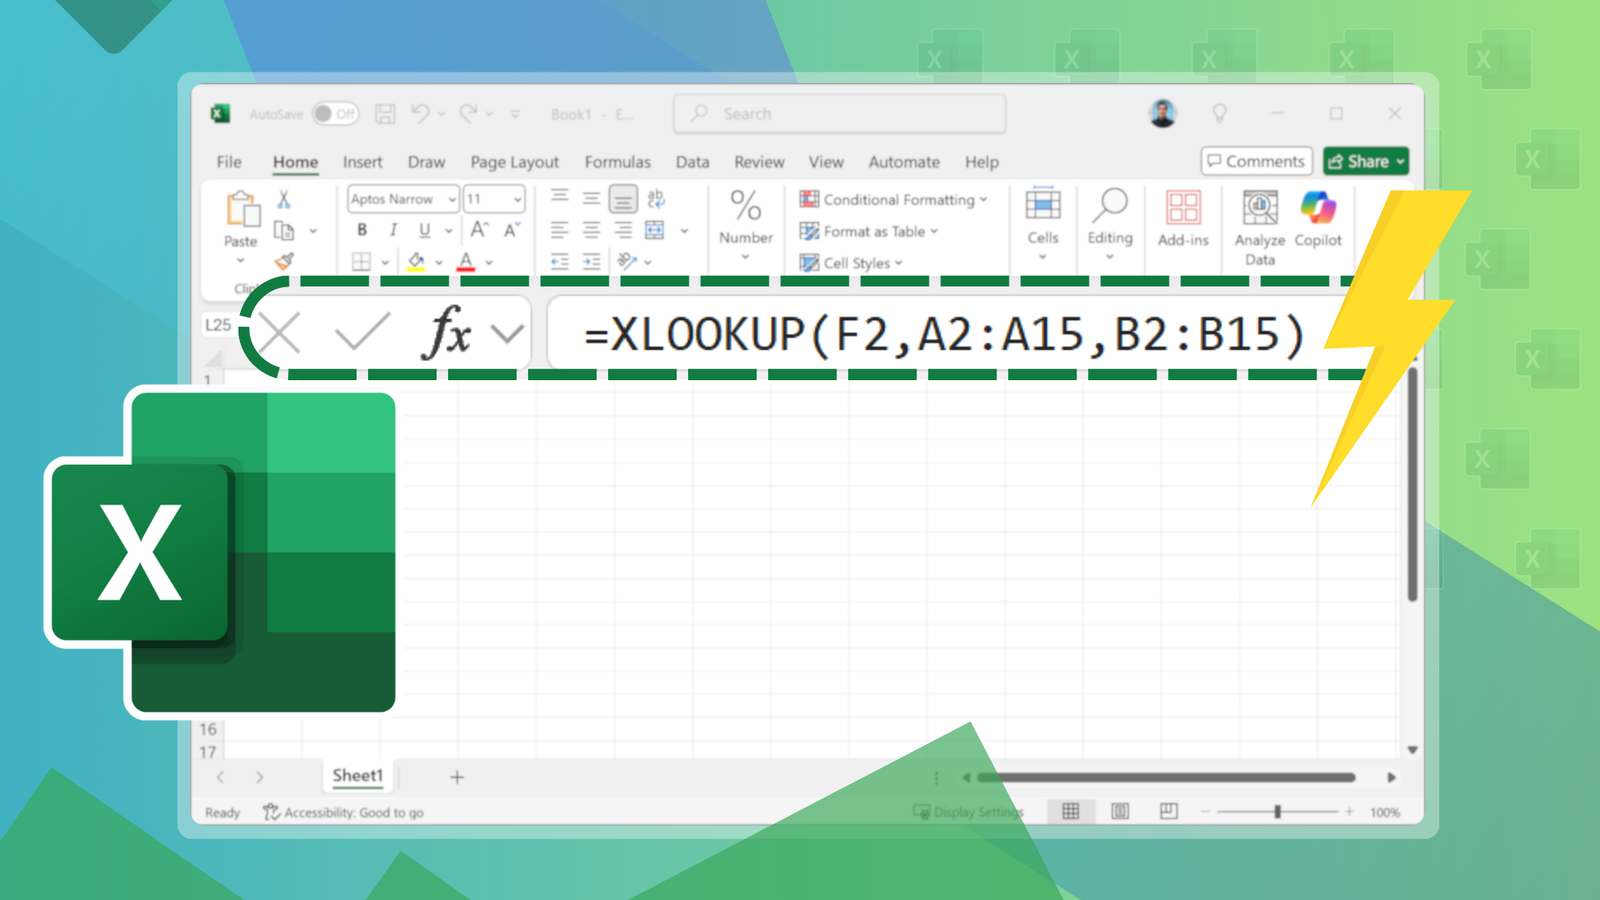This screenshot has width=1600, height=900.
Task: Click the 100% zoom level
Action: pos(1385,812)
